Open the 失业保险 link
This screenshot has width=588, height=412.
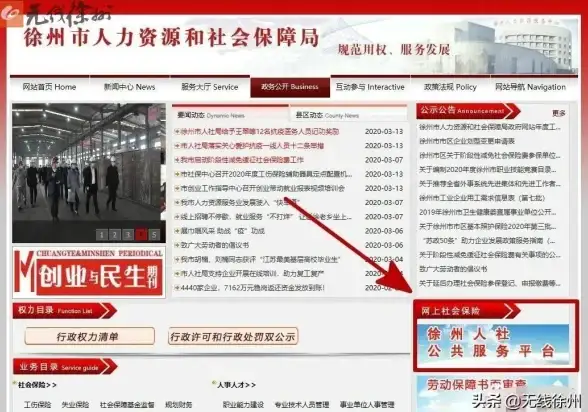coord(75,405)
